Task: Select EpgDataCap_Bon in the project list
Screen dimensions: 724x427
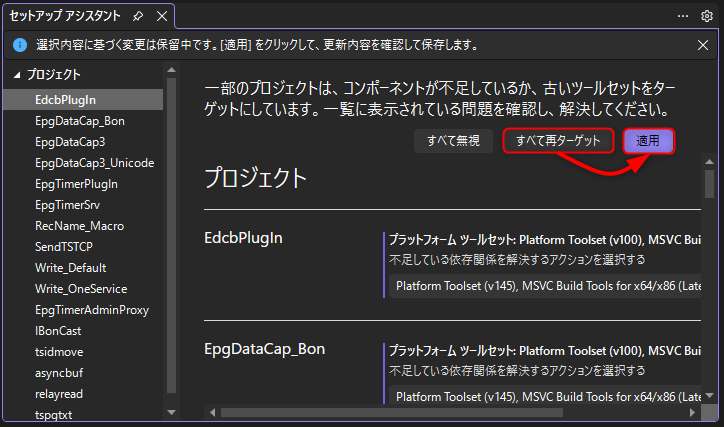Action: (x=79, y=121)
